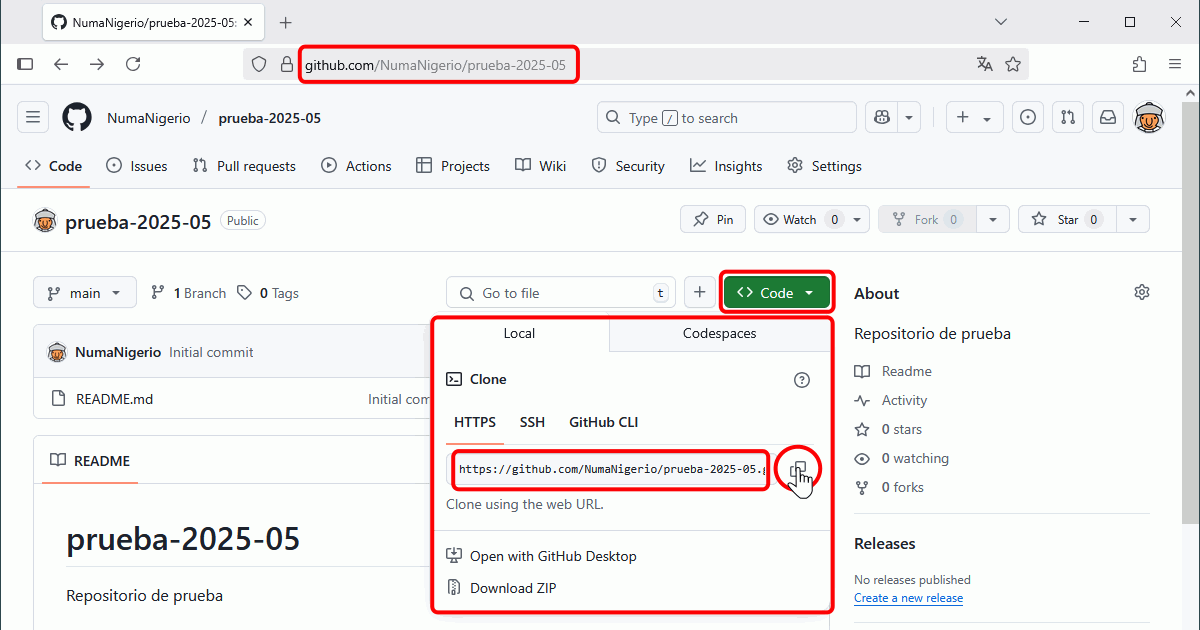Open the Wiki tab

(541, 166)
